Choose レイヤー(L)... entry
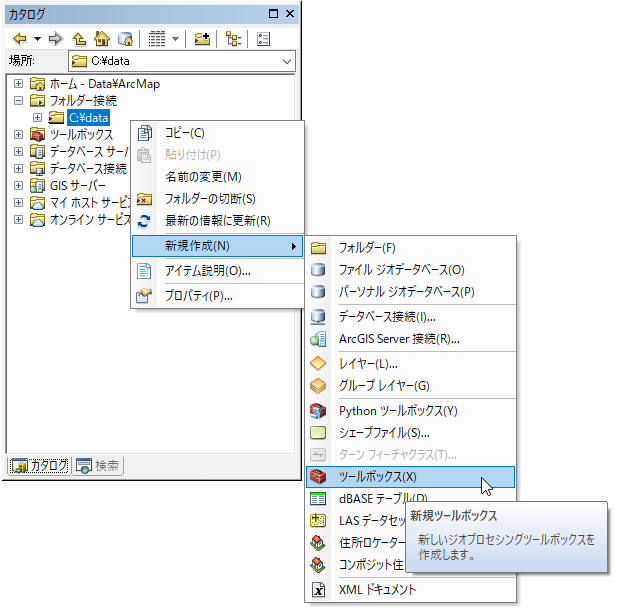The height and width of the screenshot is (610, 617). (x=410, y=364)
